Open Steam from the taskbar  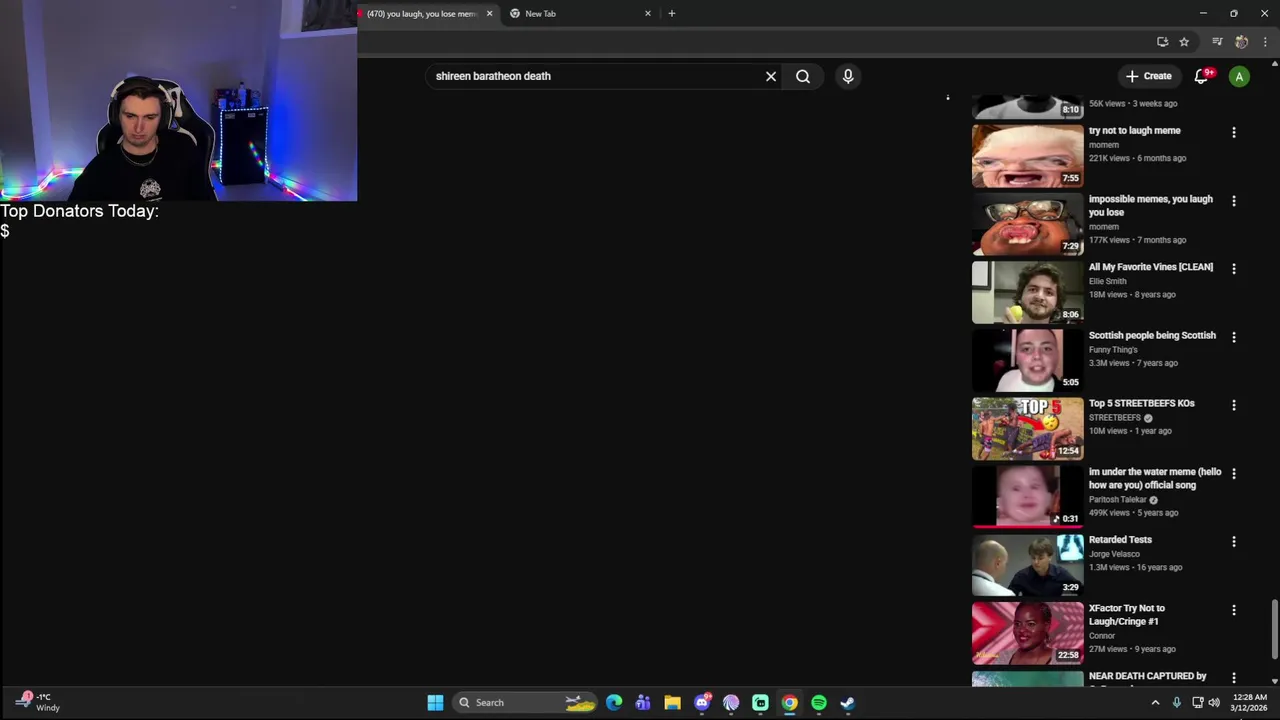pyautogui.click(x=848, y=702)
